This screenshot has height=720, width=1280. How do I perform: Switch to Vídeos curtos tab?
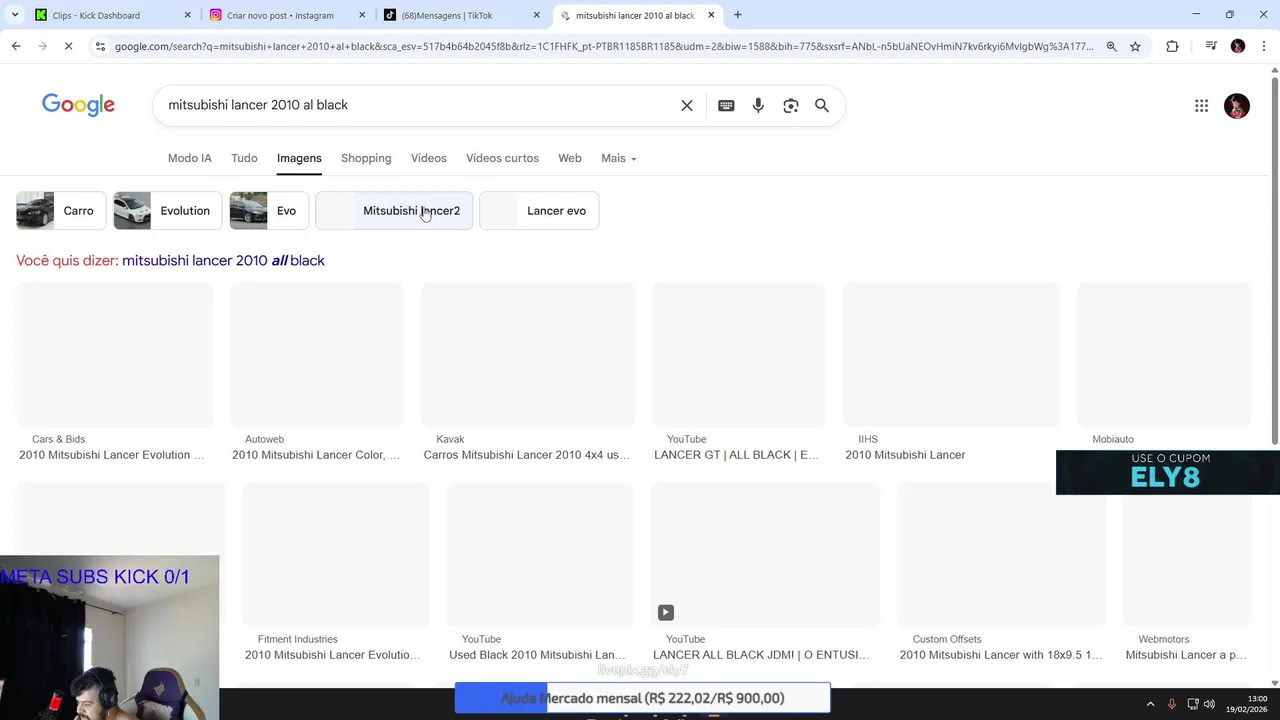pos(502,158)
